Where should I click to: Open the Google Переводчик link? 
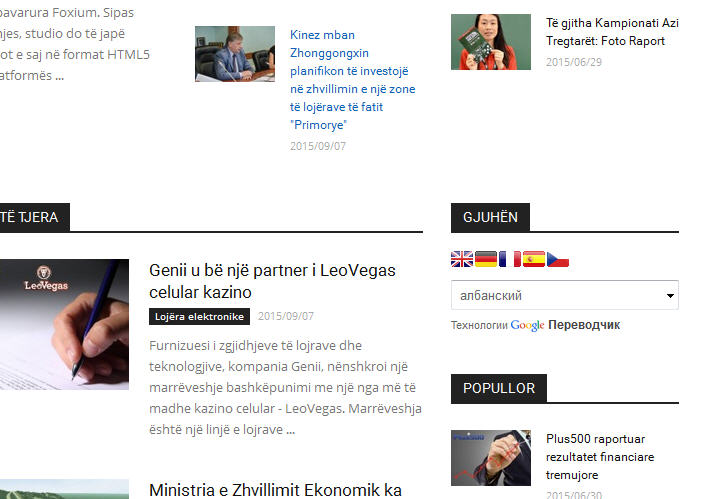coord(565,325)
